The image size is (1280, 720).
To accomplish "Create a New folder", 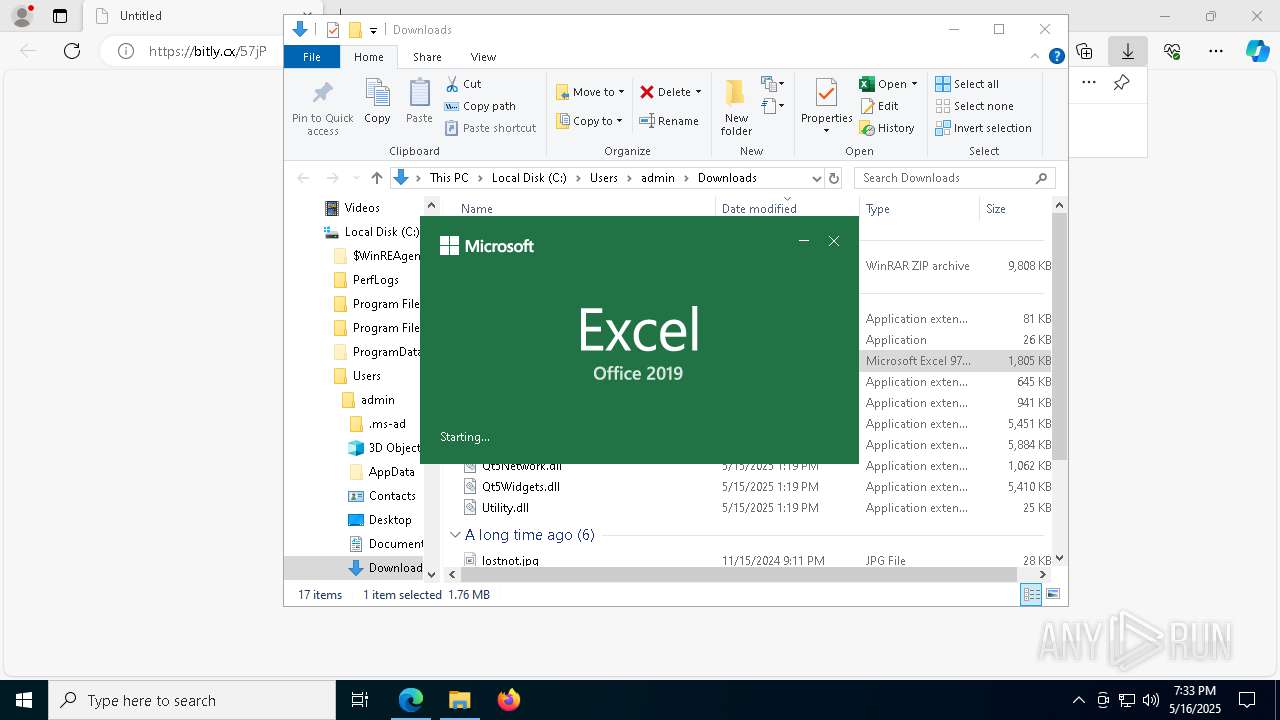I will [x=736, y=108].
